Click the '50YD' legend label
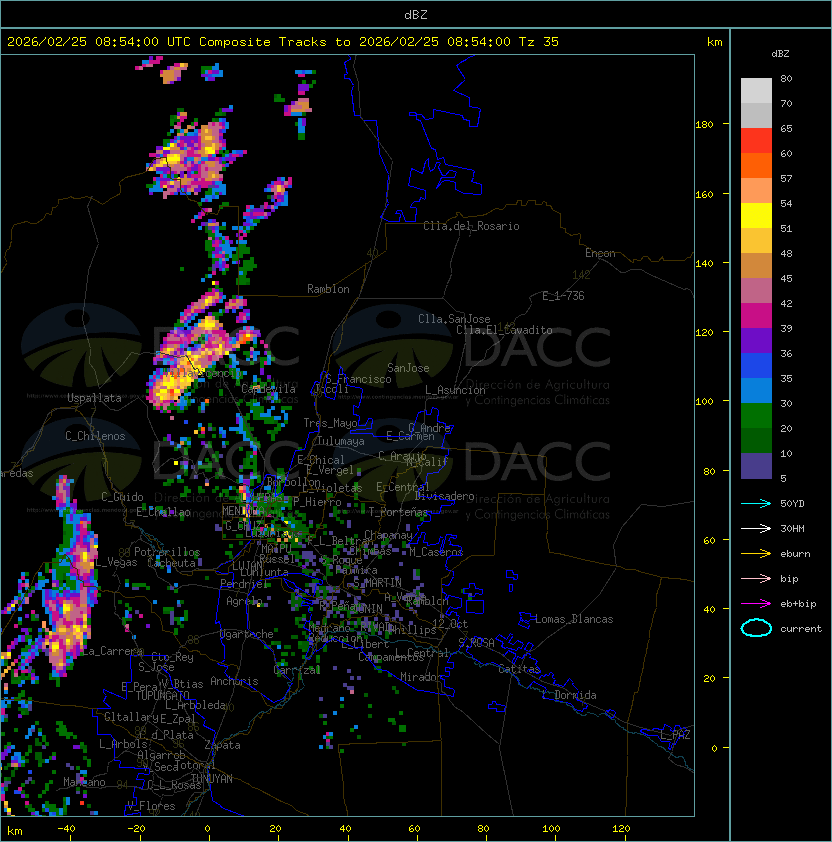The image size is (832, 842). (792, 503)
